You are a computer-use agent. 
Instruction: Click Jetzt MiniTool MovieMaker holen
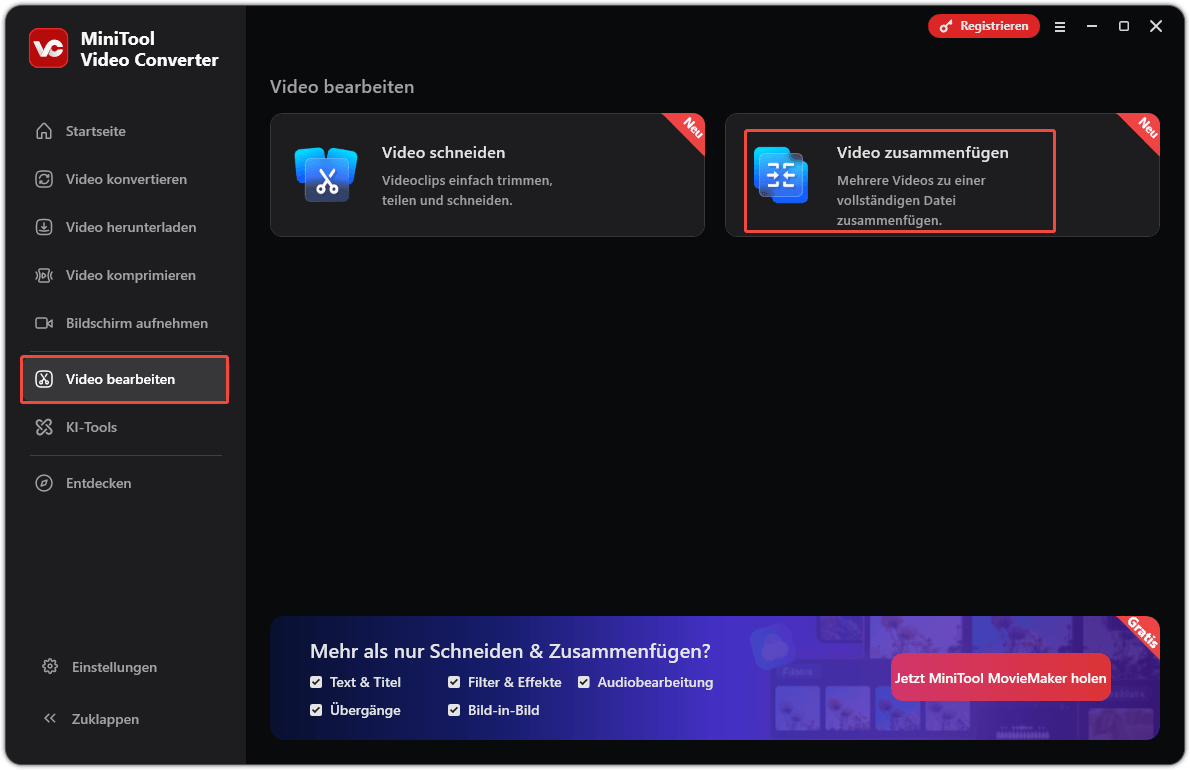(1000, 677)
